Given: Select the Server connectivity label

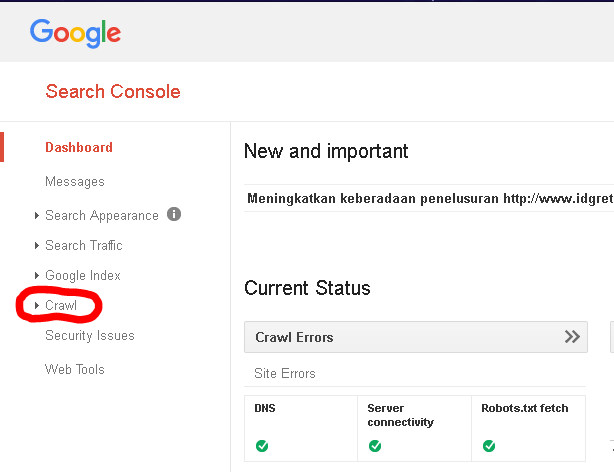Looking at the screenshot, I should click(x=400, y=415).
